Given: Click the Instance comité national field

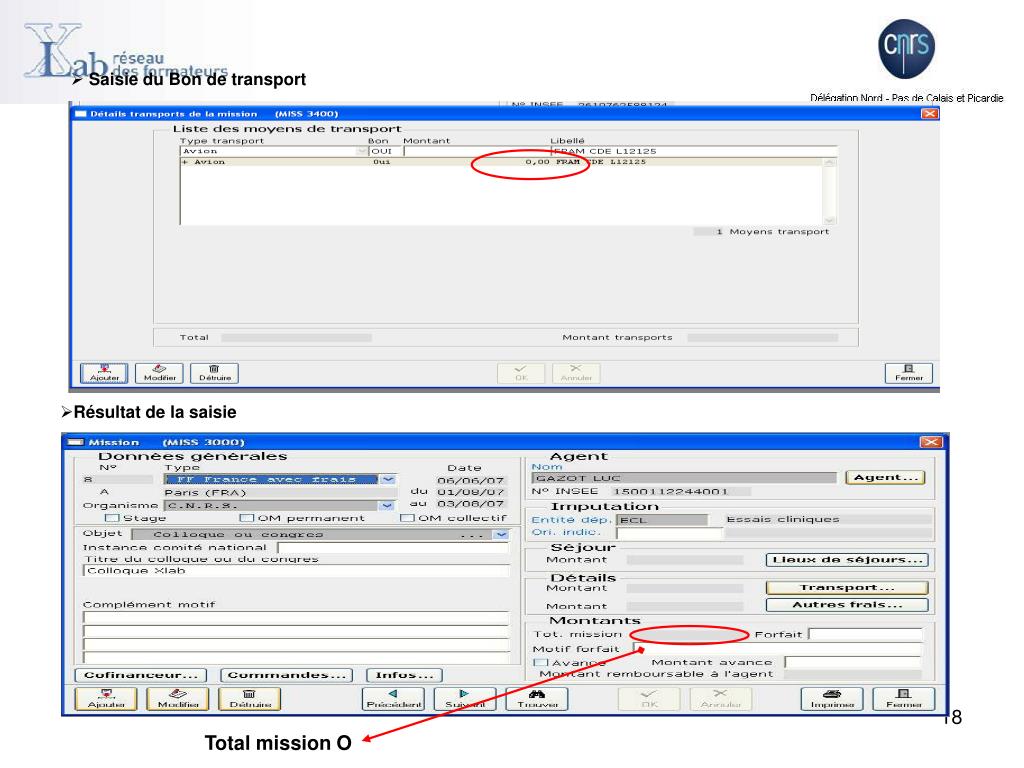Looking at the screenshot, I should click(x=393, y=547).
